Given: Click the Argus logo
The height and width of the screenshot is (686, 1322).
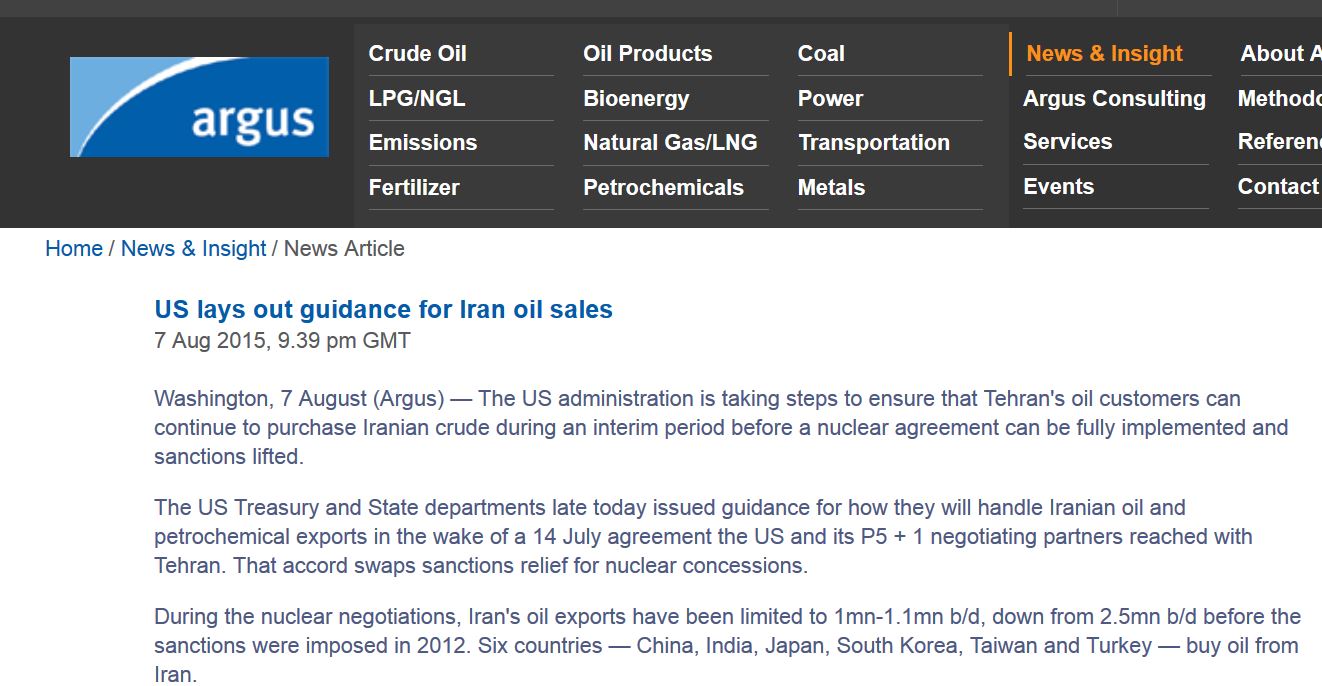Looking at the screenshot, I should click(199, 107).
